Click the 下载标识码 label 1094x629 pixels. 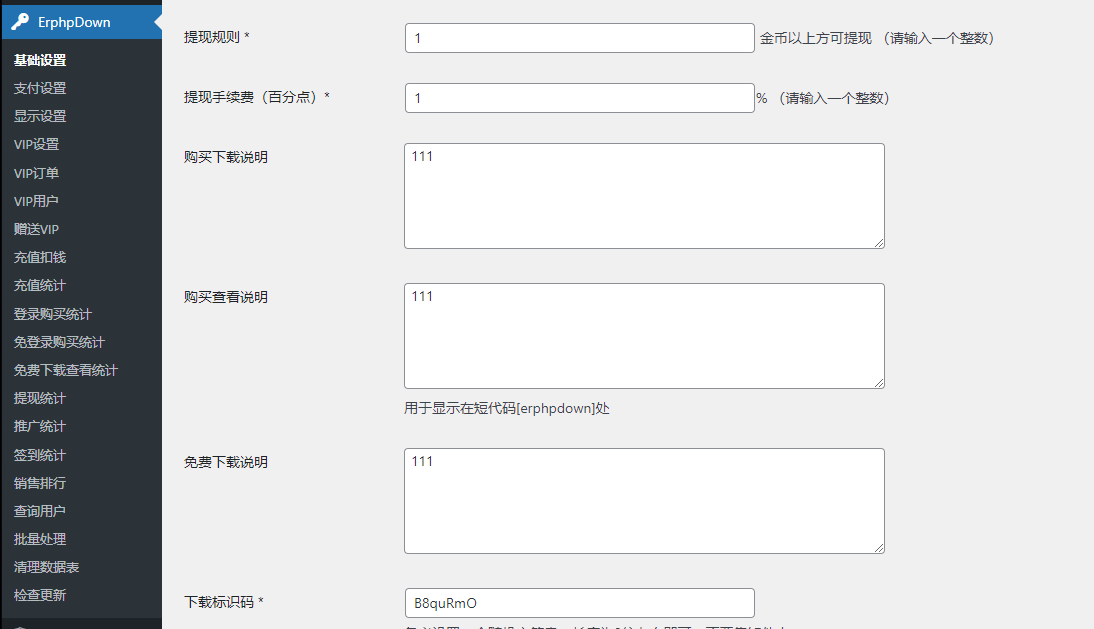[x=223, y=602]
